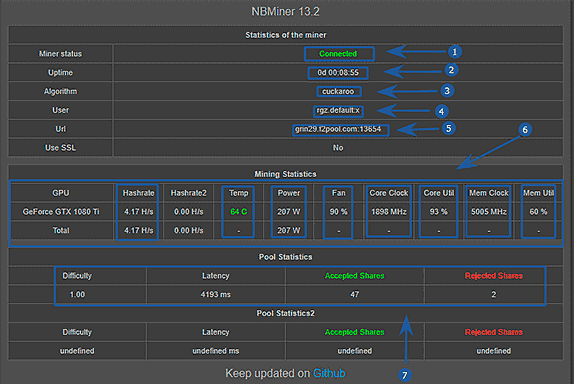Screen dimensions: 574x384
Task: Click the "Uptime" row label
Action: [60, 72]
